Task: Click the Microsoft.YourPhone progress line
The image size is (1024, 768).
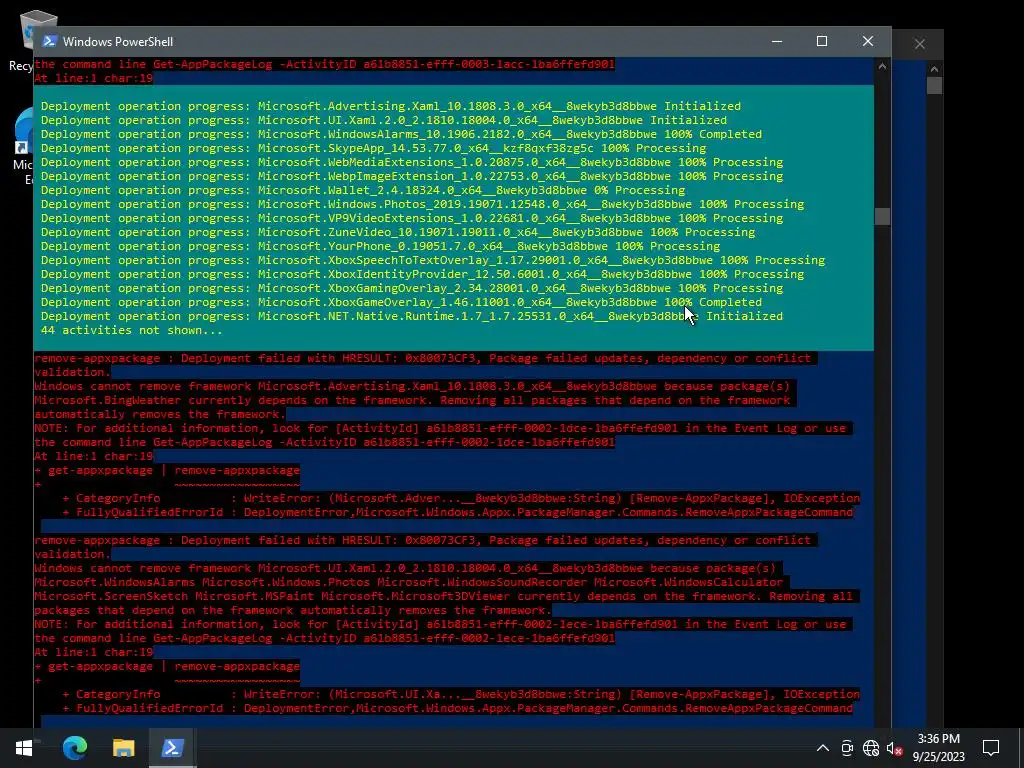Action: click(x=381, y=246)
